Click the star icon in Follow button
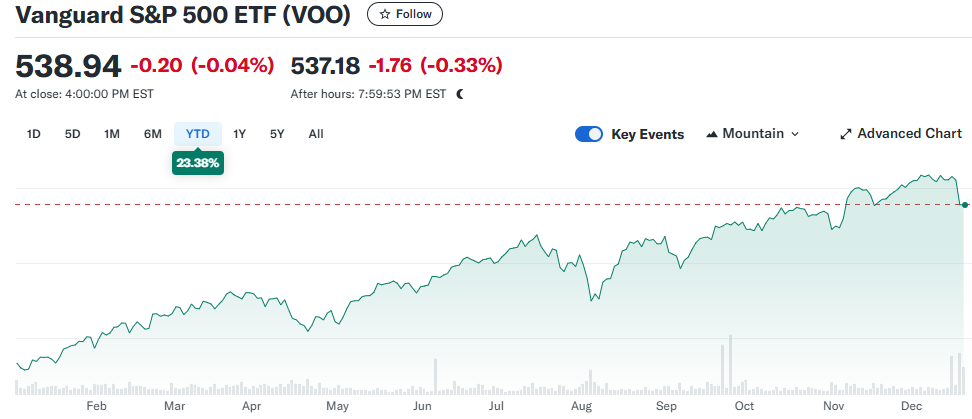This screenshot has height=419, width=972. [385, 15]
